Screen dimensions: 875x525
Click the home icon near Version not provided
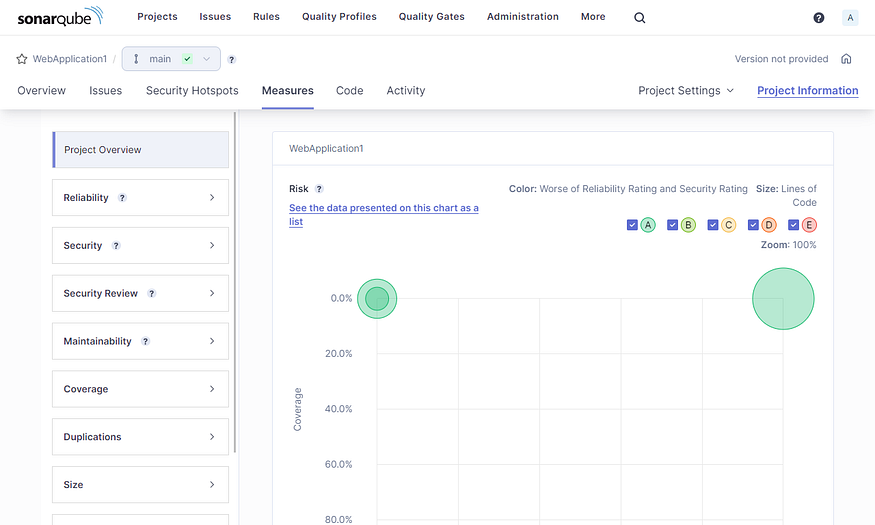[x=846, y=59]
